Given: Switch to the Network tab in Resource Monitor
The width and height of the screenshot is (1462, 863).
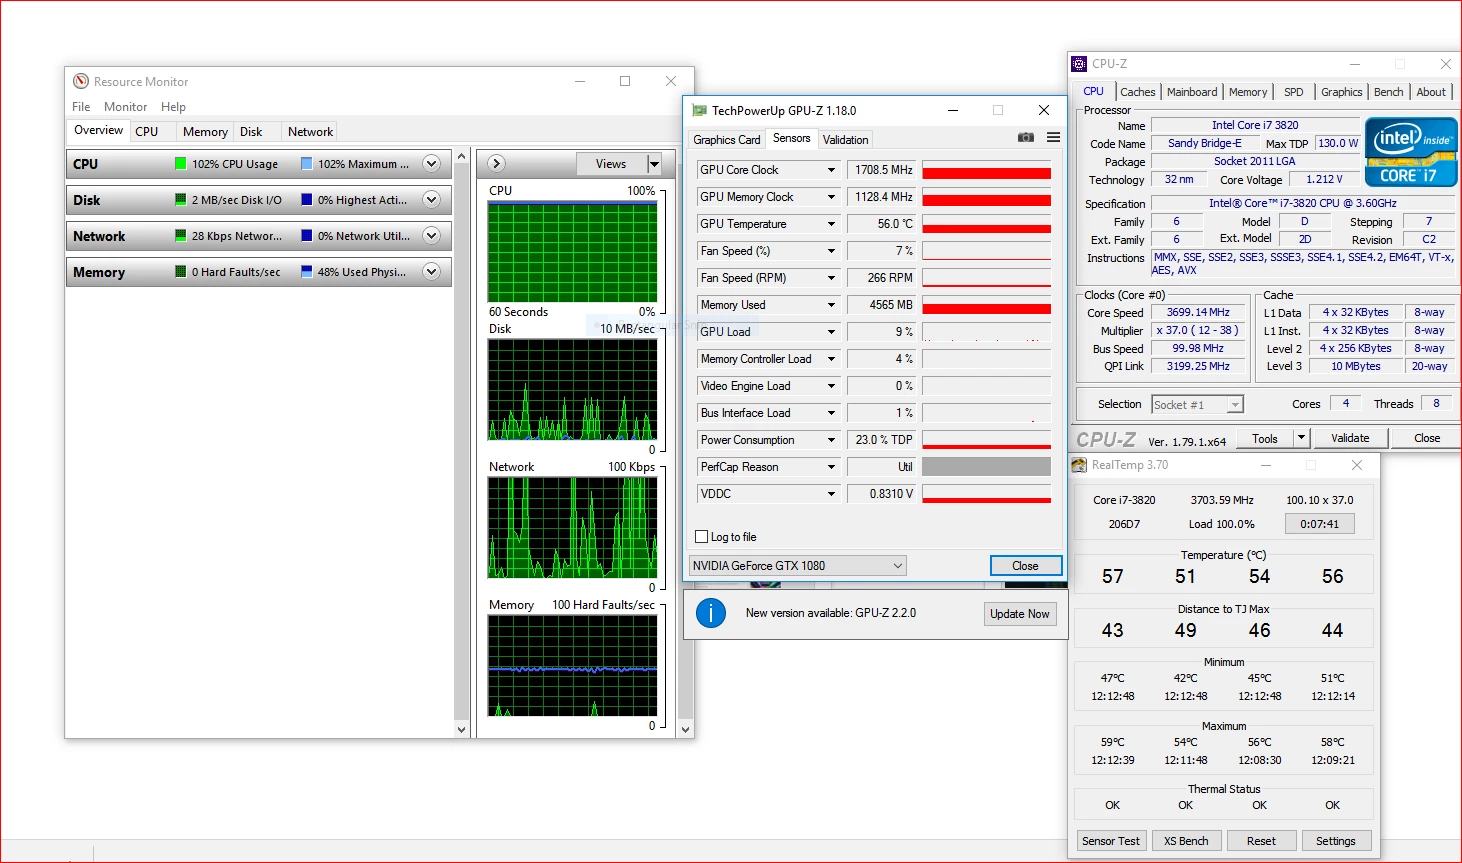Looking at the screenshot, I should pos(310,132).
